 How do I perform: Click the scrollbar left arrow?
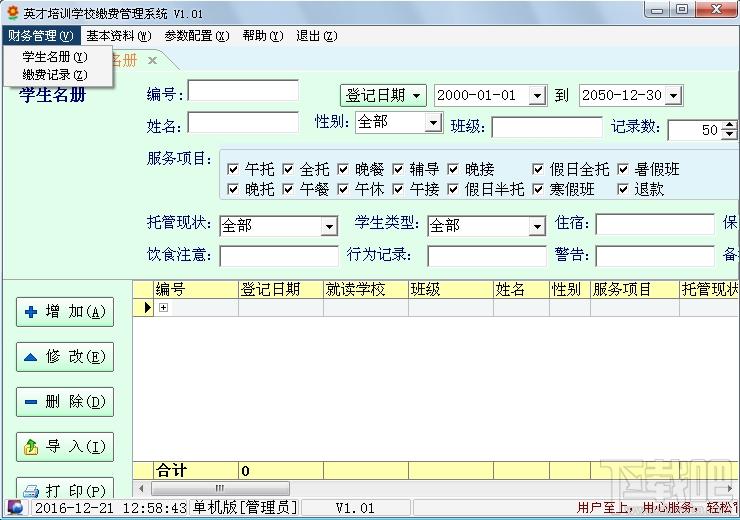pos(141,488)
